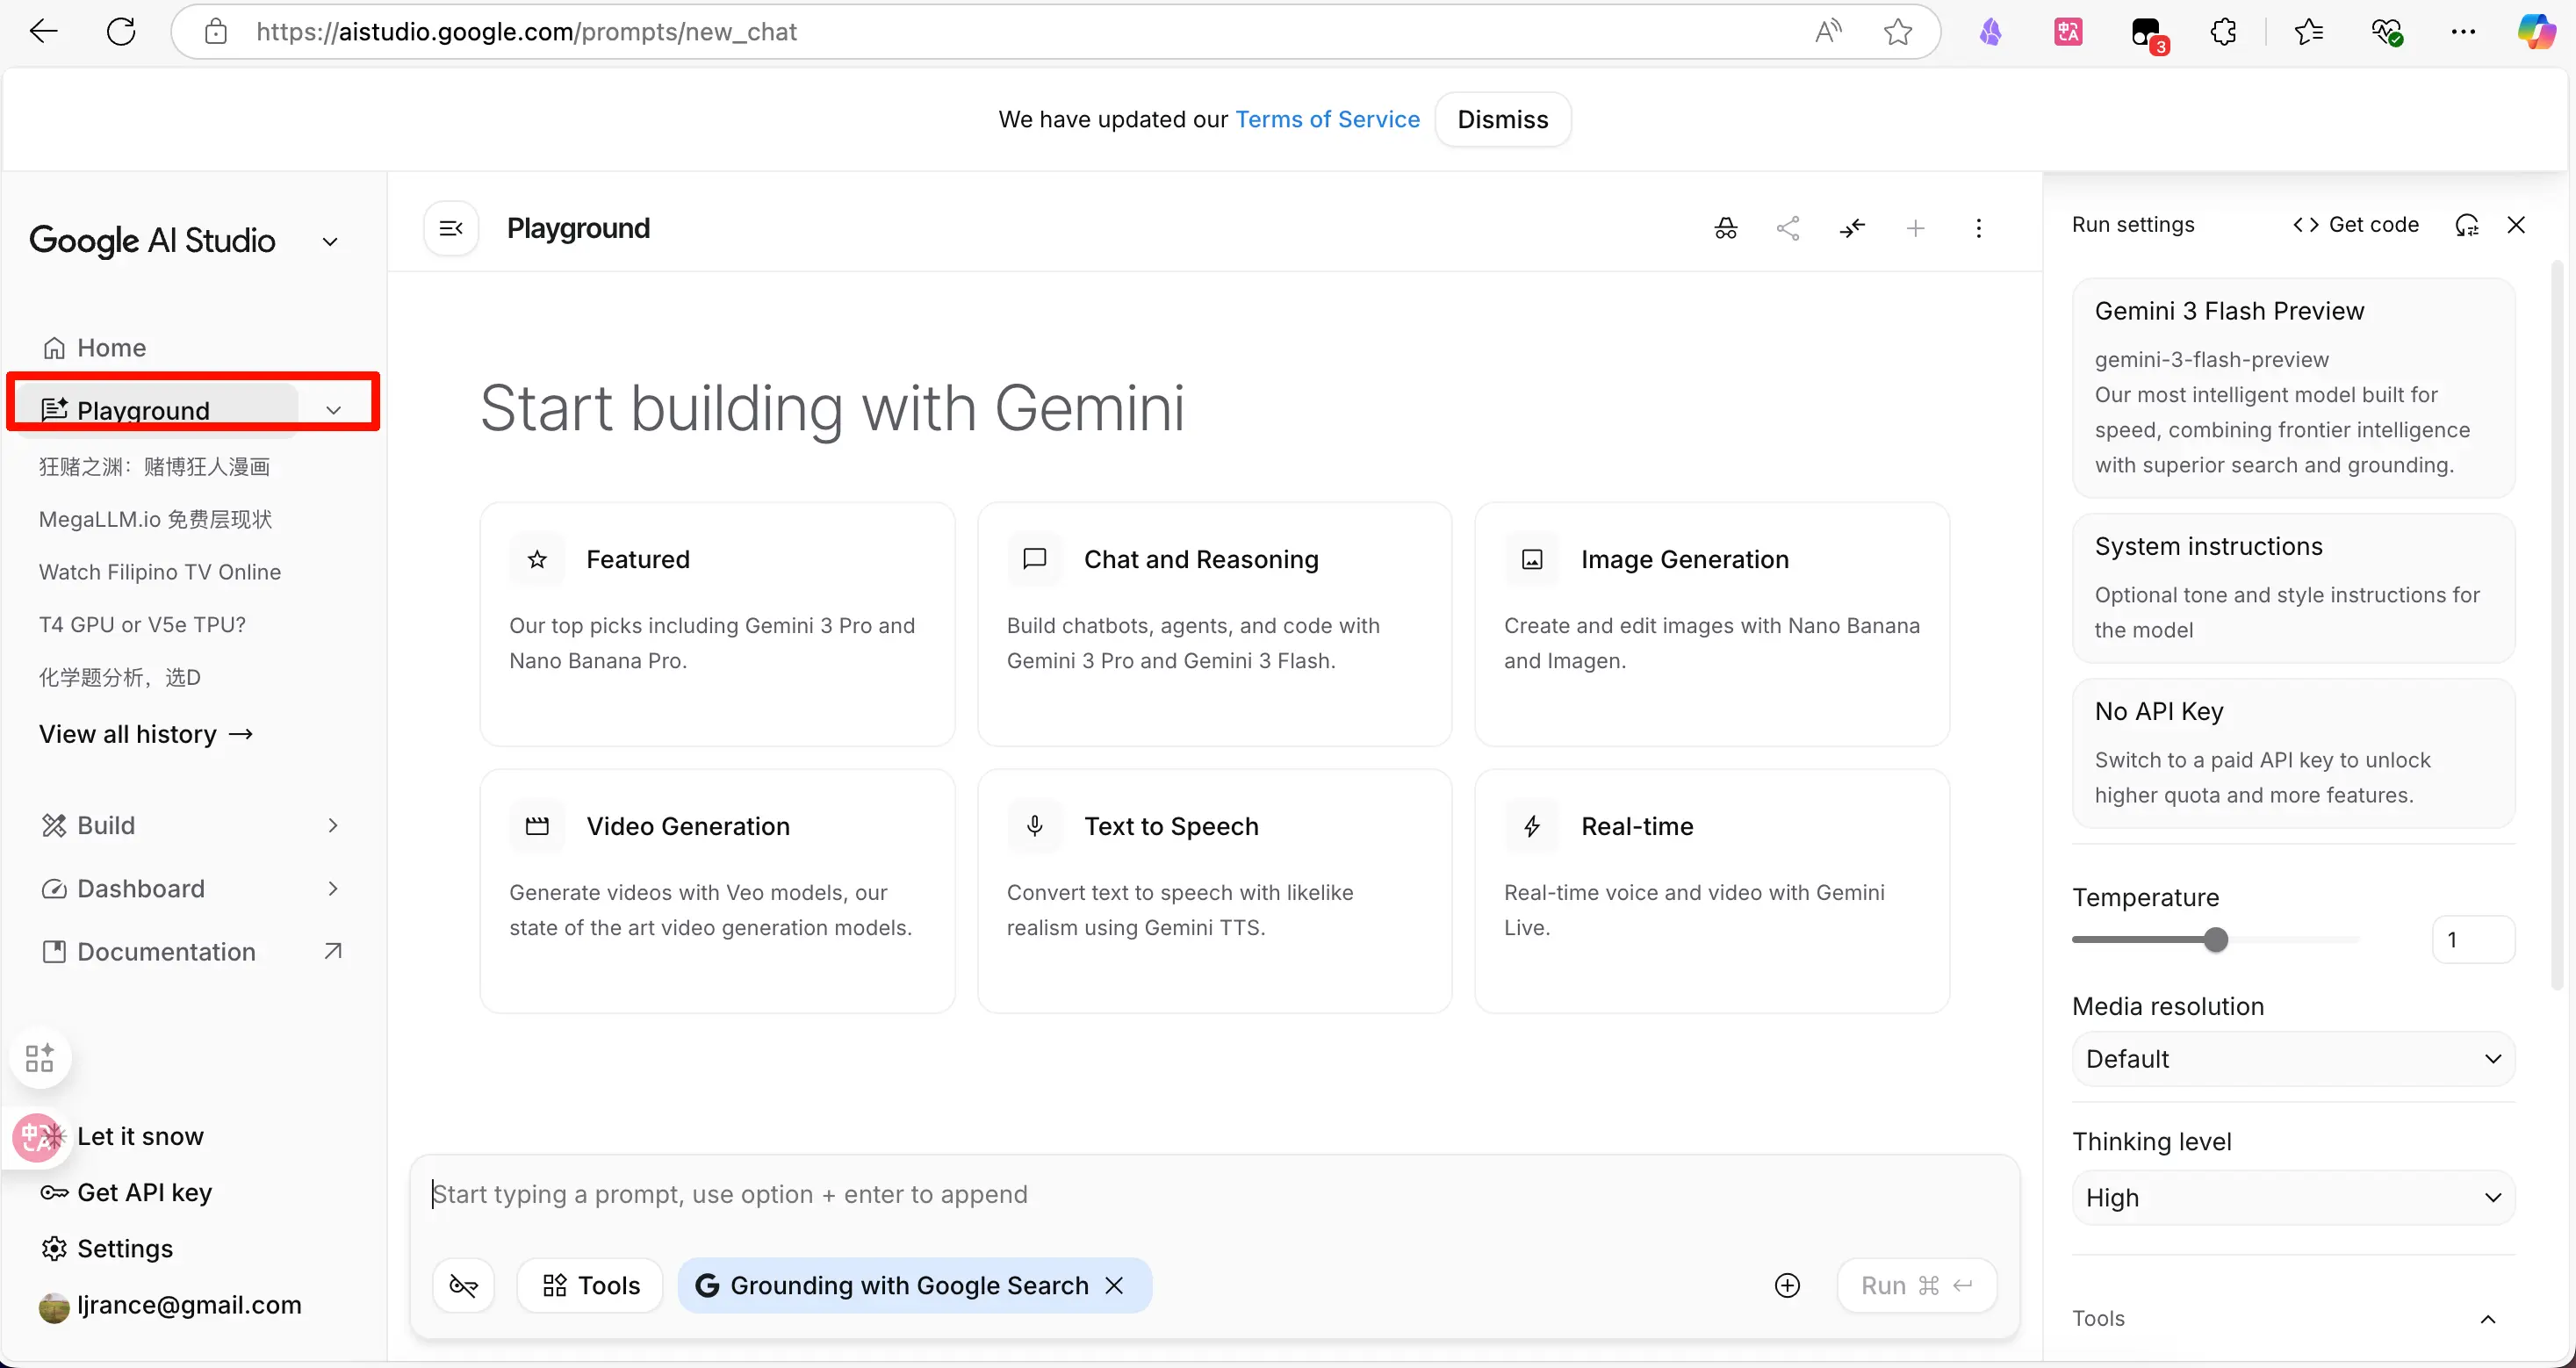Viewport: 2576px width, 1368px height.
Task: Open the three-dot more options menu
Action: click(1978, 228)
